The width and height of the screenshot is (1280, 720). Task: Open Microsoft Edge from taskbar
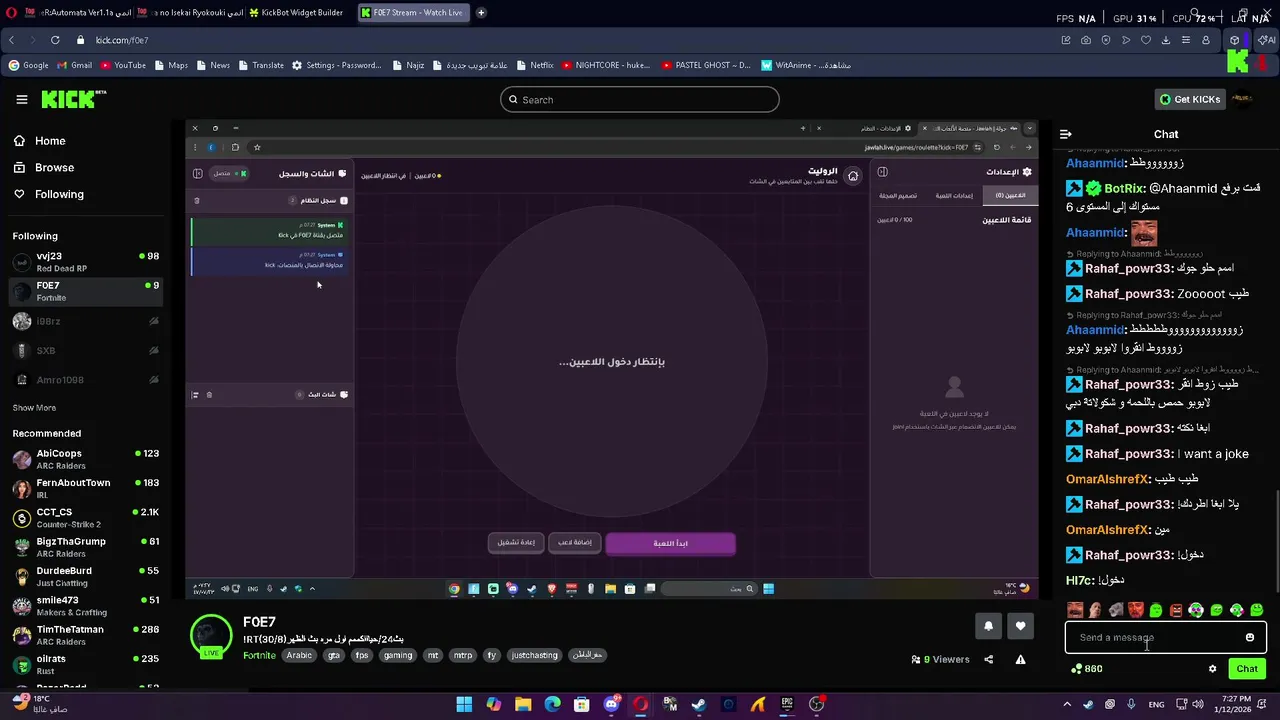[x=553, y=704]
